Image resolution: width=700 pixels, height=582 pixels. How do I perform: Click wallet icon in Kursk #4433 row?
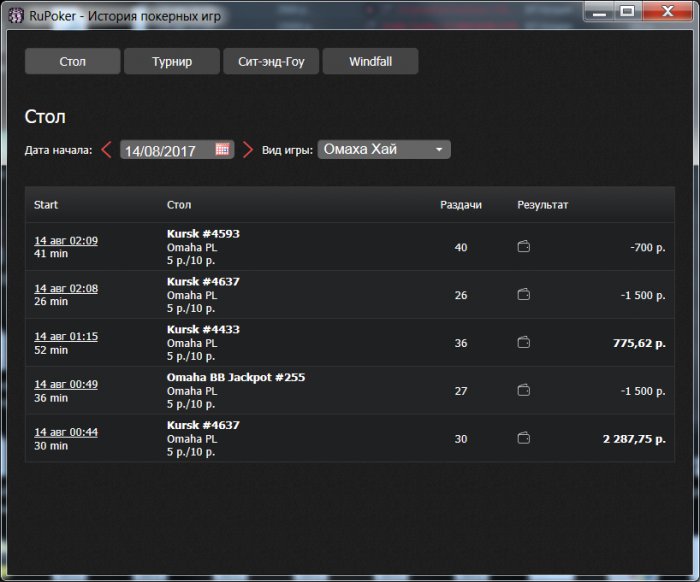tap(524, 342)
